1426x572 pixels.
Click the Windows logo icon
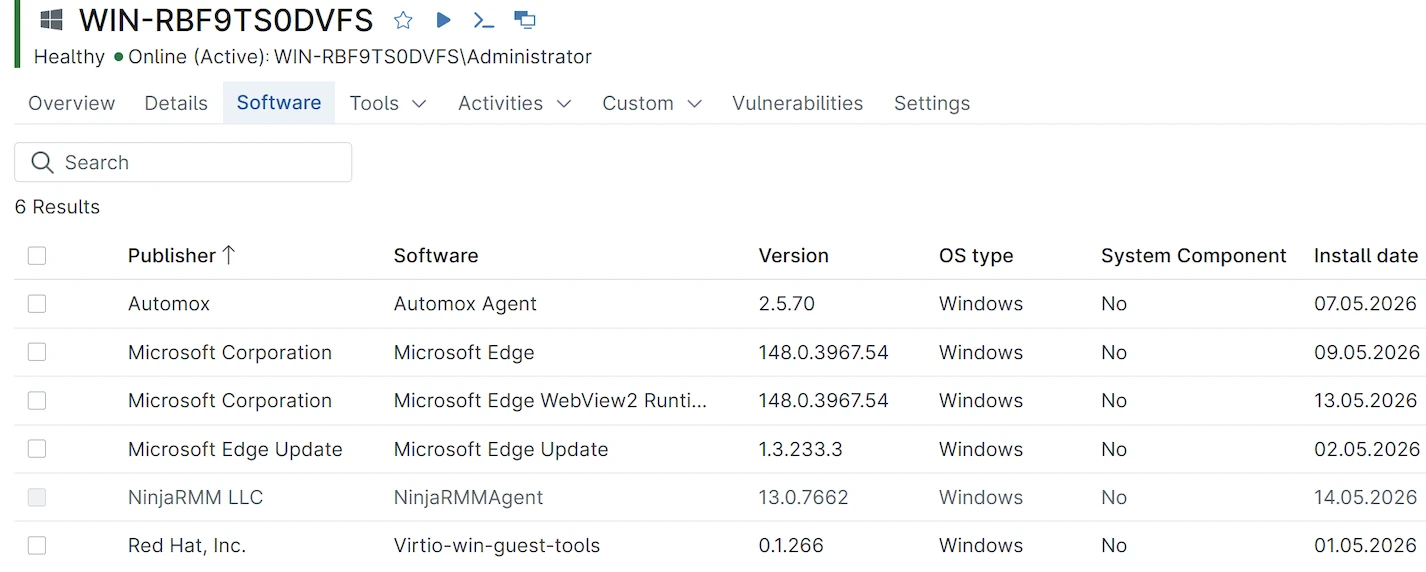[51, 20]
